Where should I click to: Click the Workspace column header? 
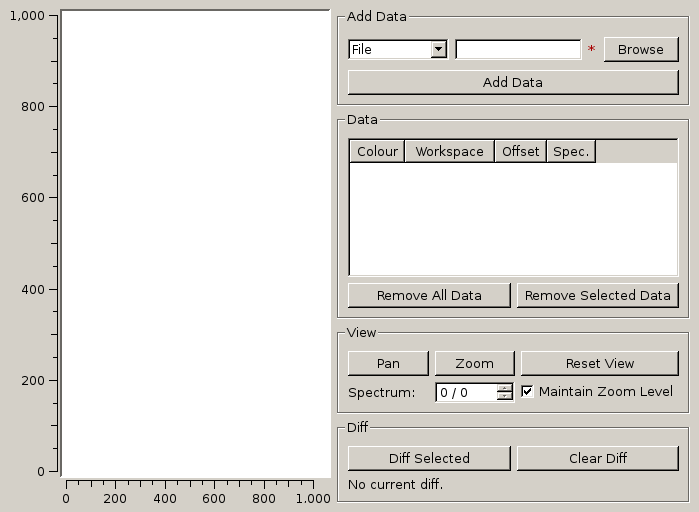coord(449,151)
